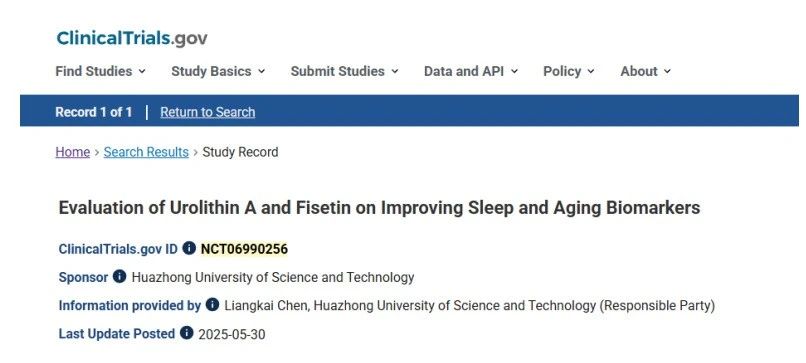Go to Home breadcrumb link
This screenshot has height=363, width=806.
(72, 152)
